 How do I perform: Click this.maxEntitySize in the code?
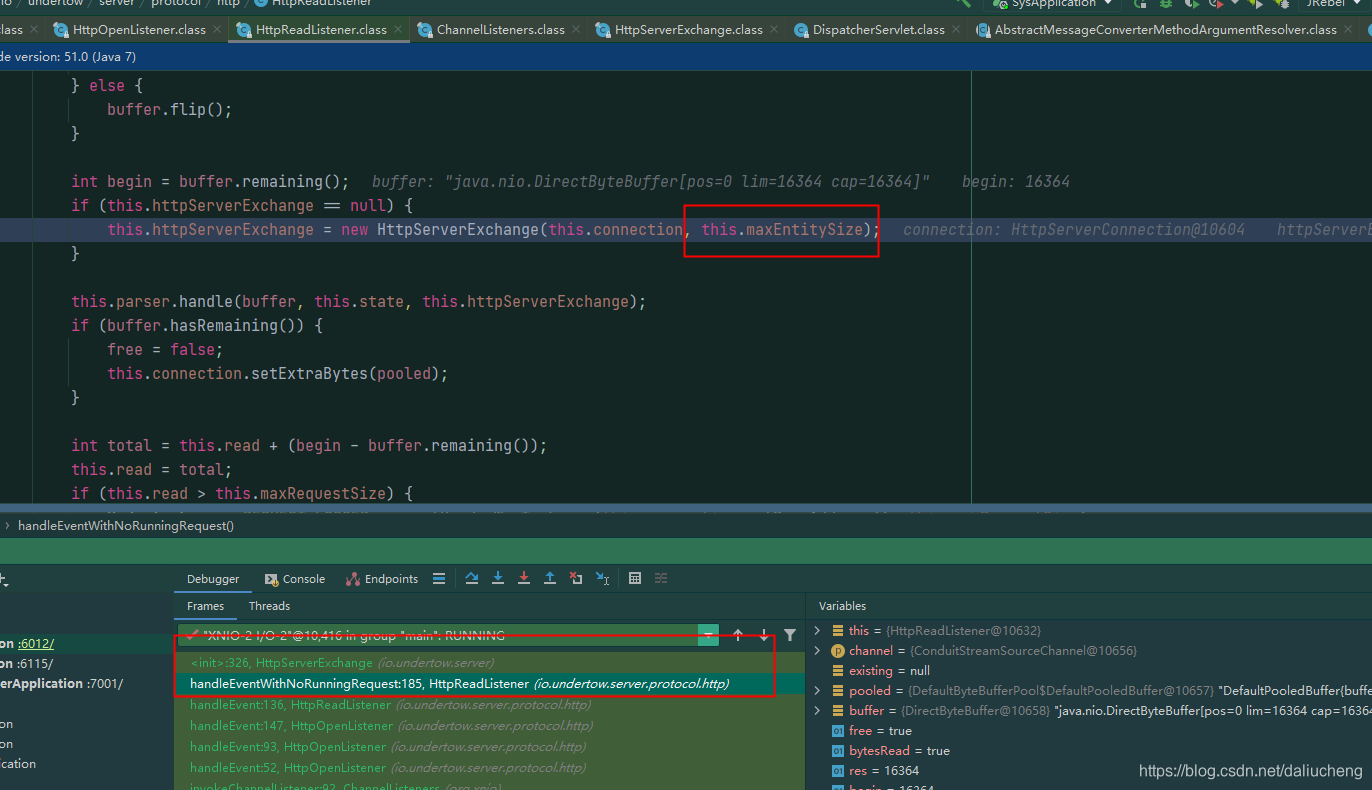781,230
